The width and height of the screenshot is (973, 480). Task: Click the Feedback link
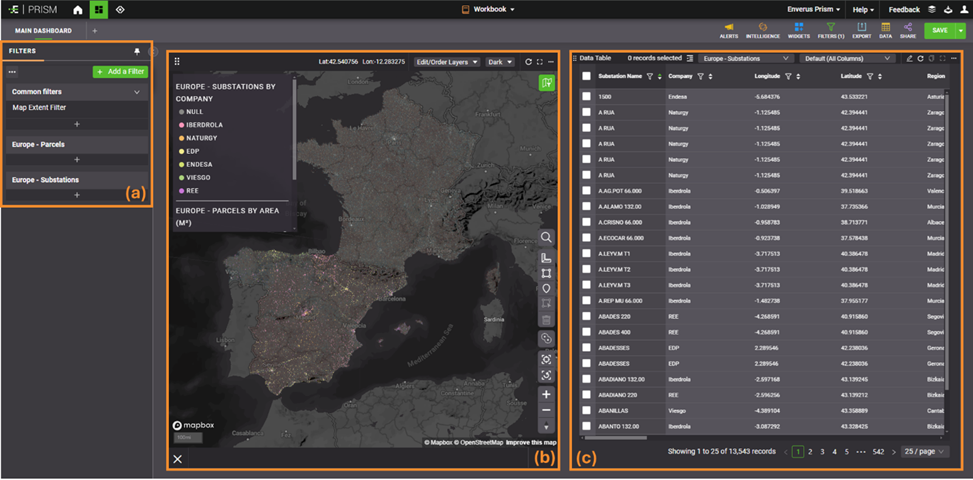pos(904,9)
